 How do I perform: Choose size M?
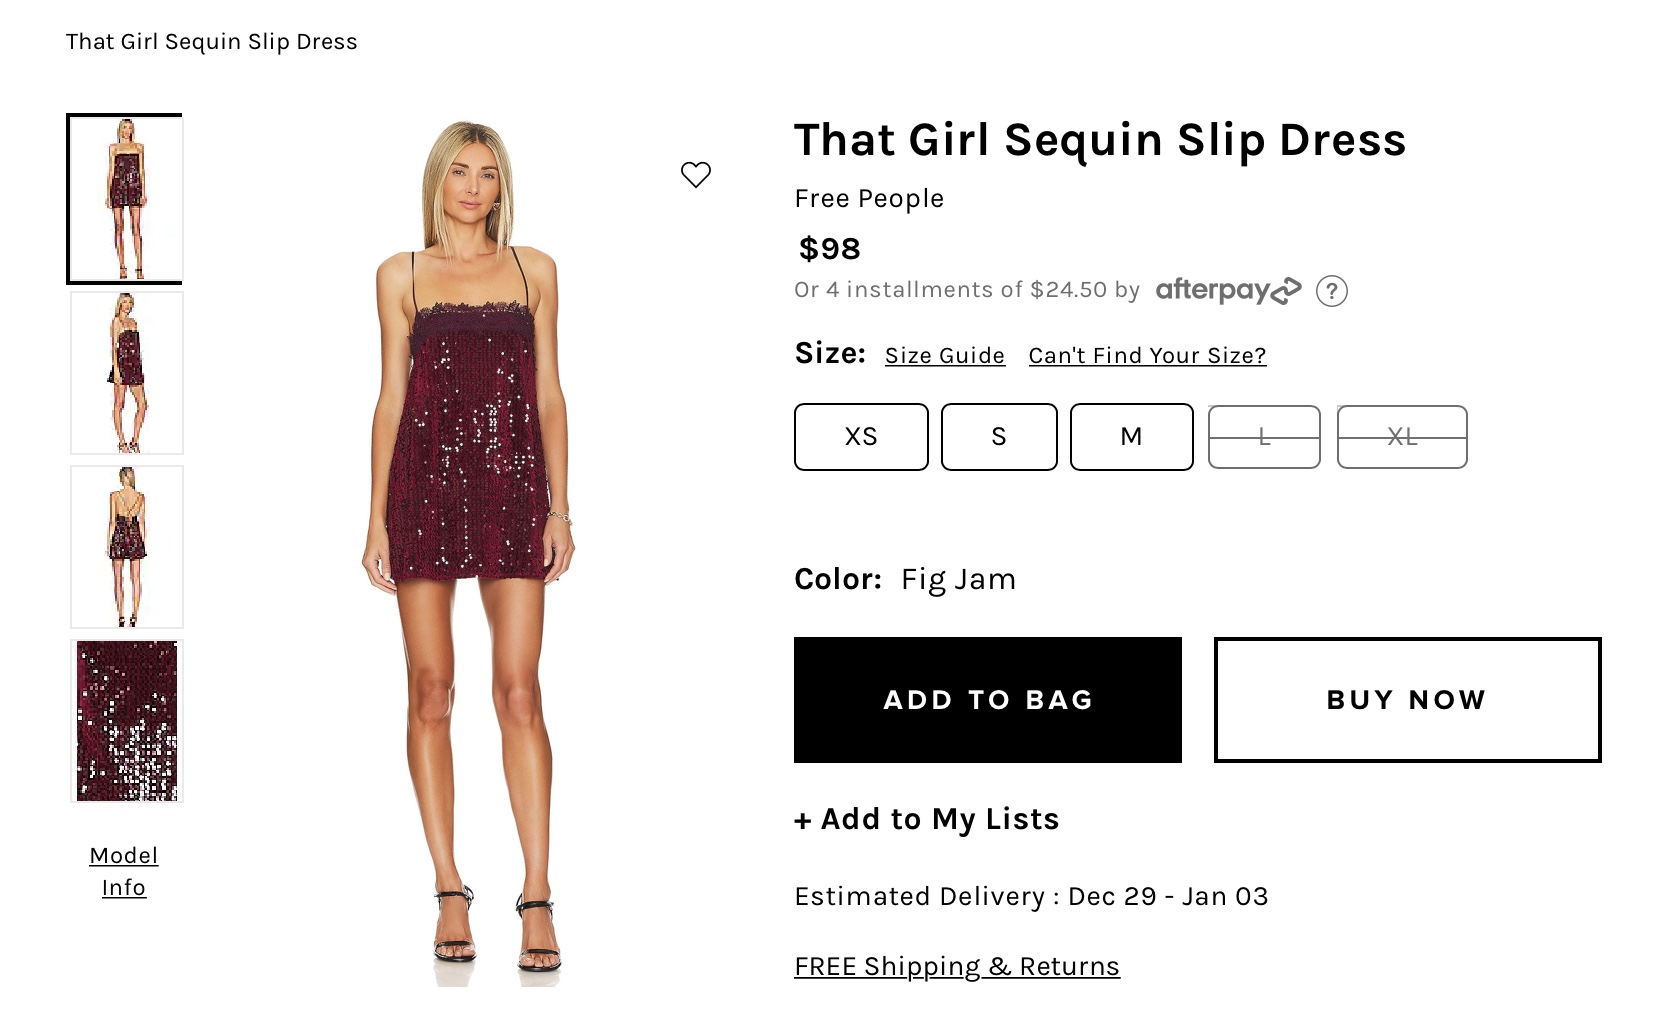coord(1131,437)
